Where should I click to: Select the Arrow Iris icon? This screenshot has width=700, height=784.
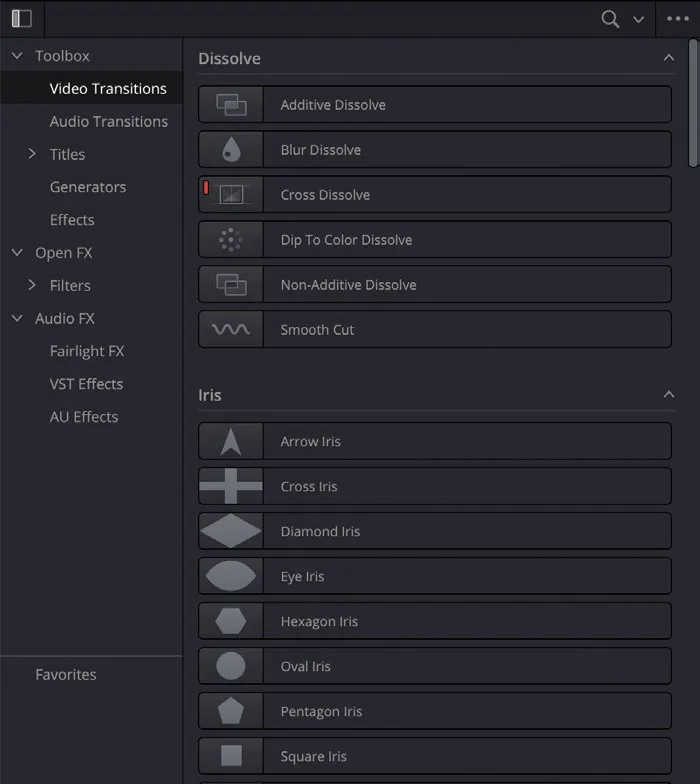click(x=230, y=442)
